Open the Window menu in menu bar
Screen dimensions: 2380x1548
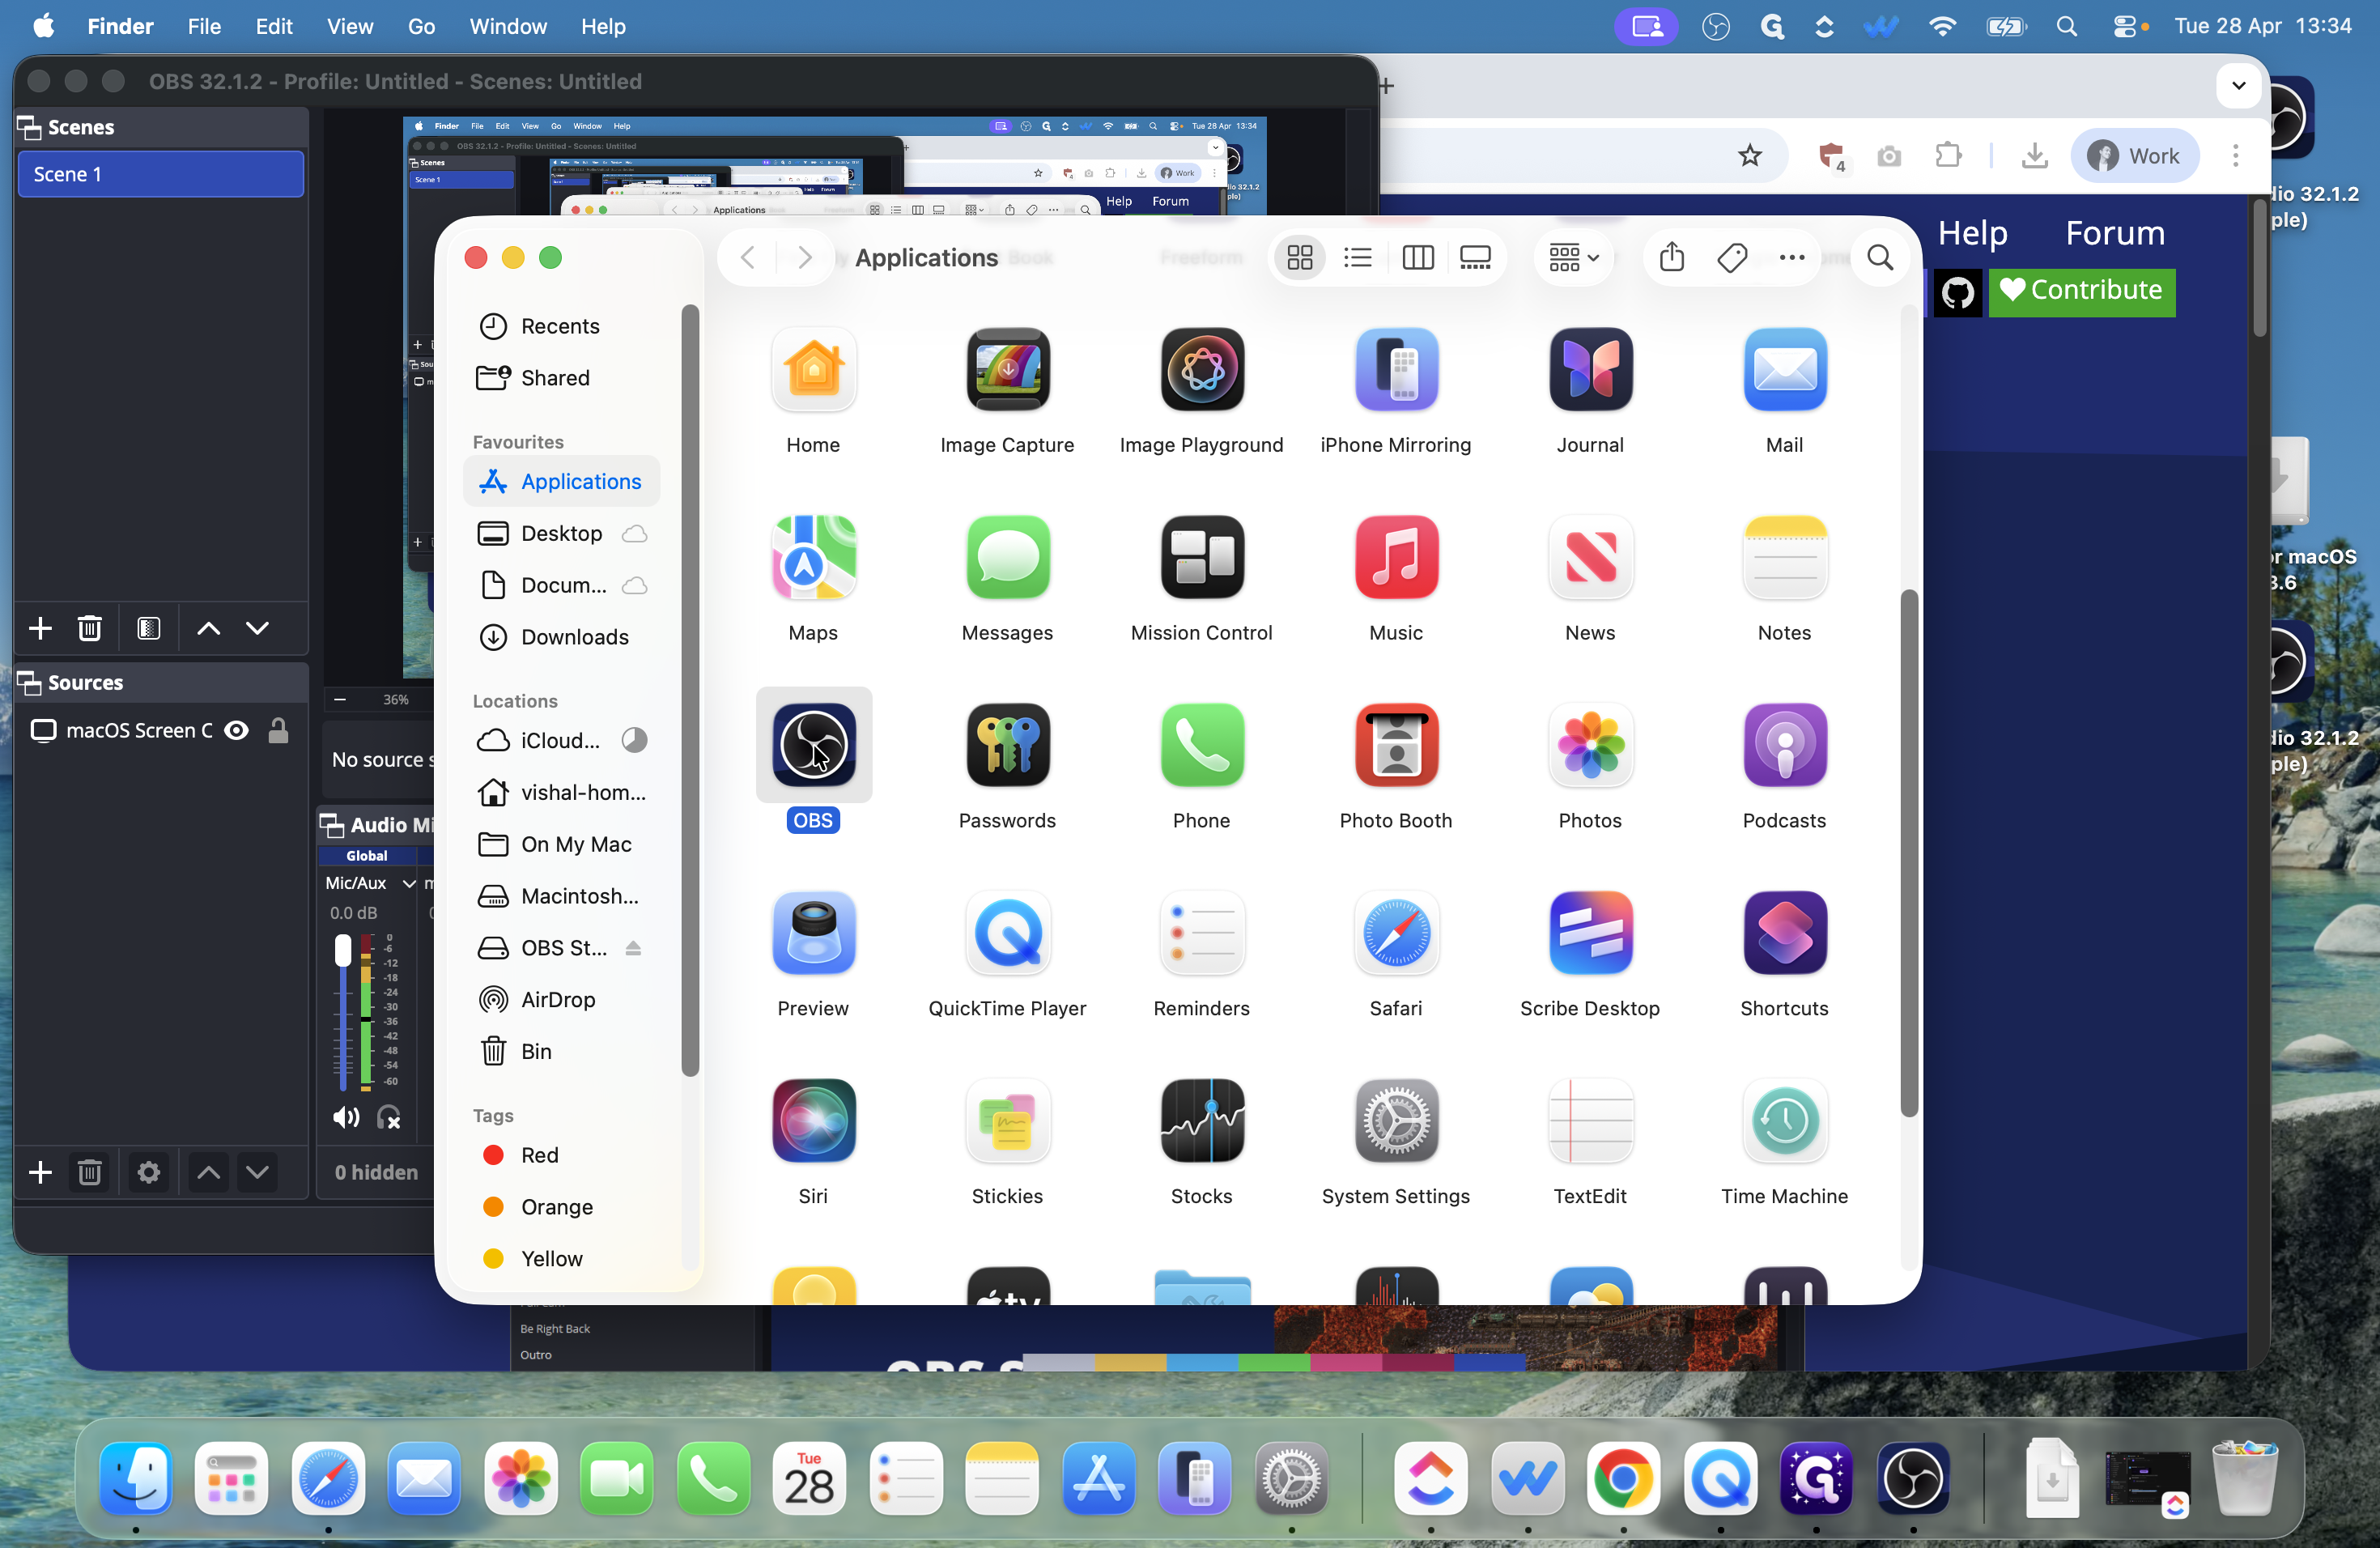(x=508, y=26)
